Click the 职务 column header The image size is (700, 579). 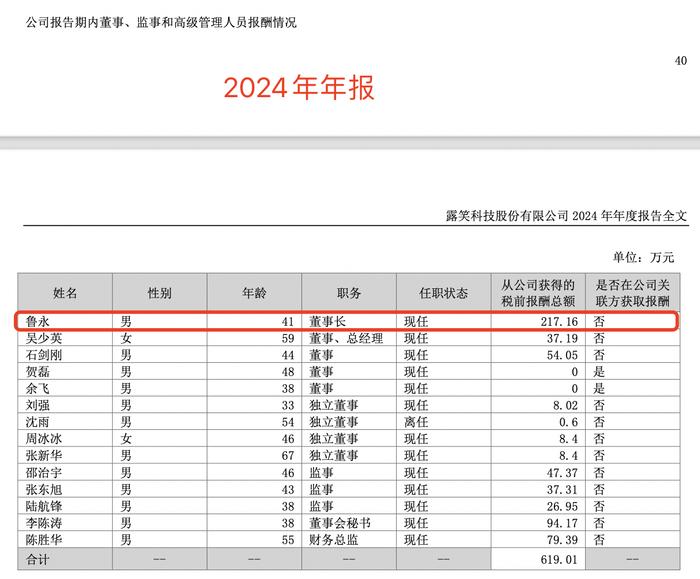pos(349,293)
